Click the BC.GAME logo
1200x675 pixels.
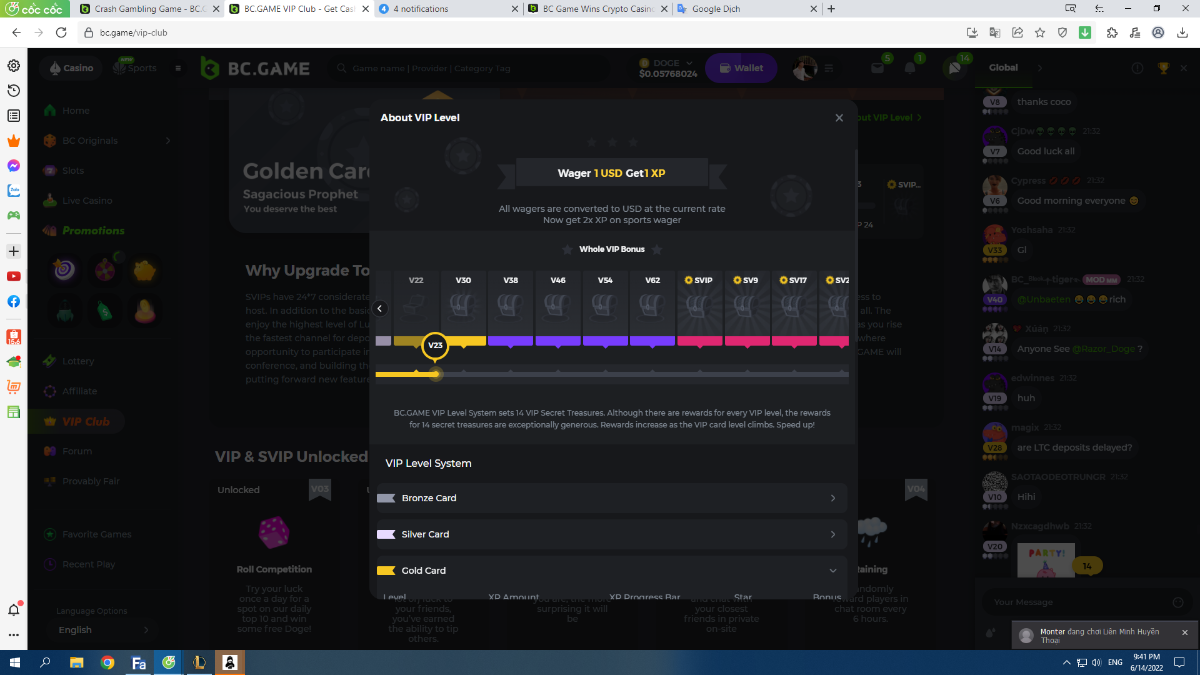pos(256,69)
